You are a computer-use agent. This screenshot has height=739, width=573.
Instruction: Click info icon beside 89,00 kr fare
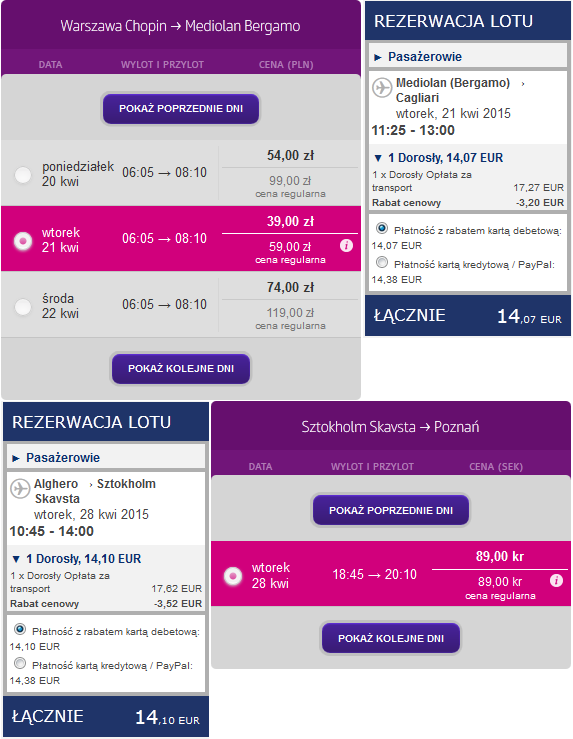pos(557,581)
